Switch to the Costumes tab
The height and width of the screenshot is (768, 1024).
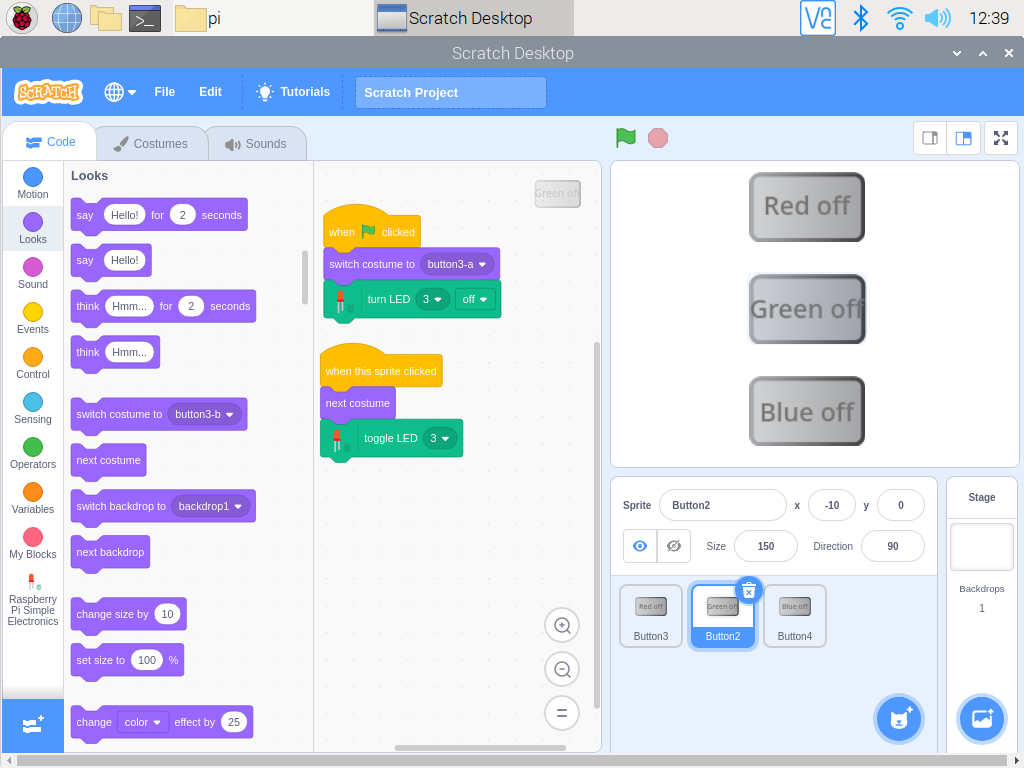pos(151,144)
